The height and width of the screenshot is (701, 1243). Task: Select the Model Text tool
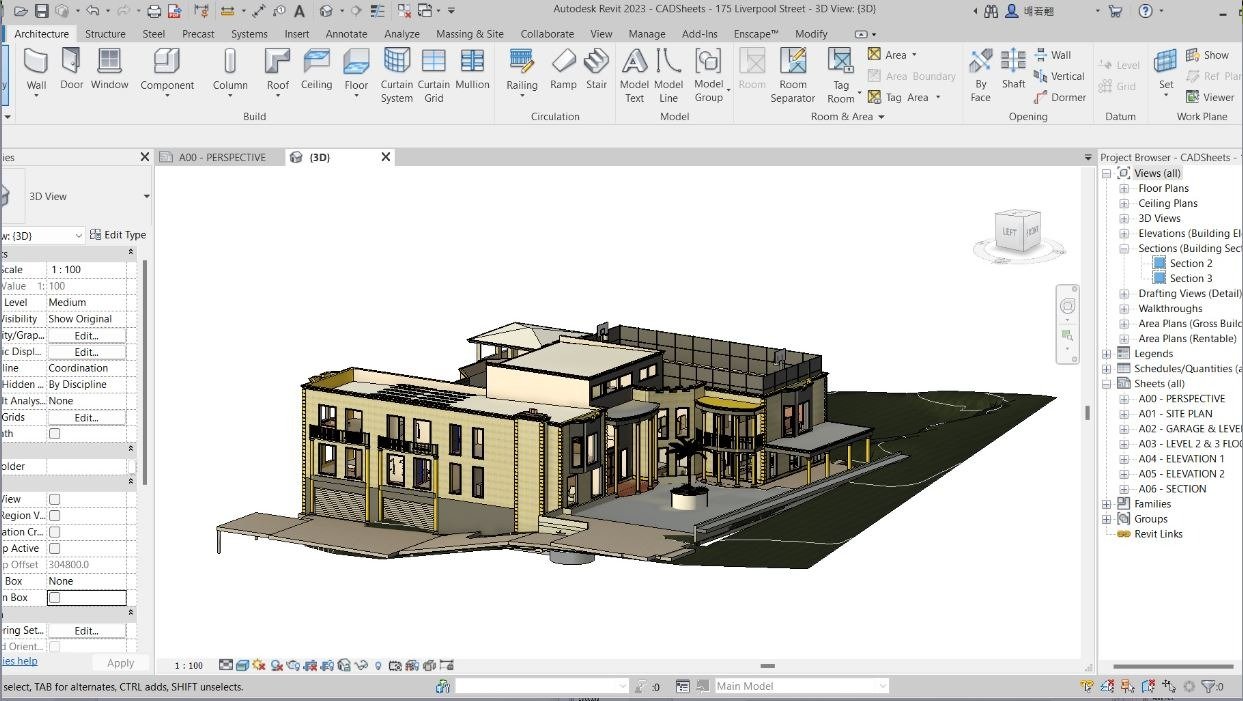(634, 76)
